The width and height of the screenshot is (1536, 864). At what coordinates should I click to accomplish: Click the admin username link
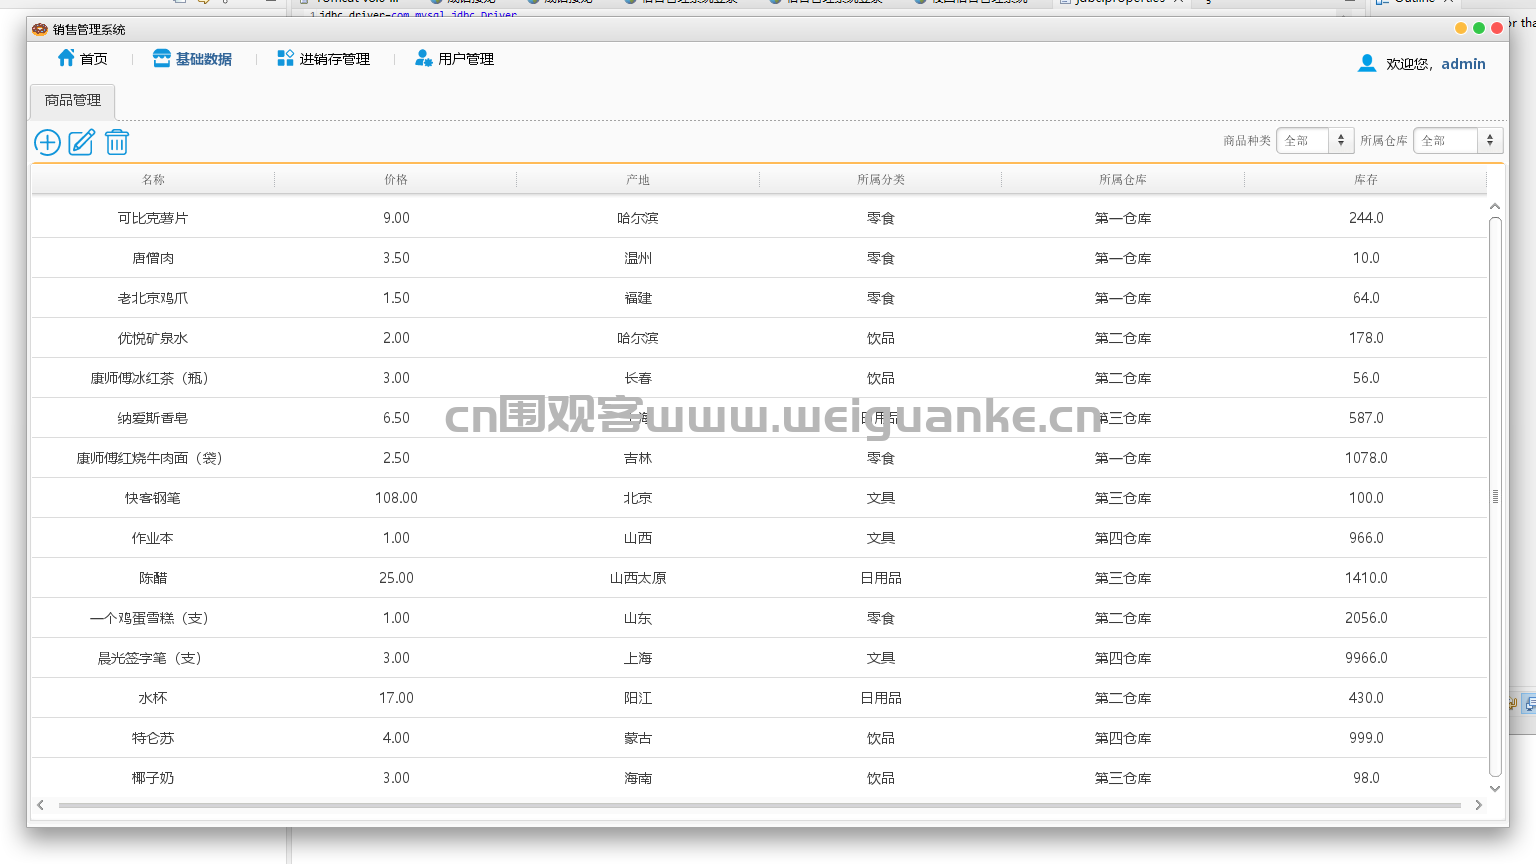click(x=1463, y=64)
